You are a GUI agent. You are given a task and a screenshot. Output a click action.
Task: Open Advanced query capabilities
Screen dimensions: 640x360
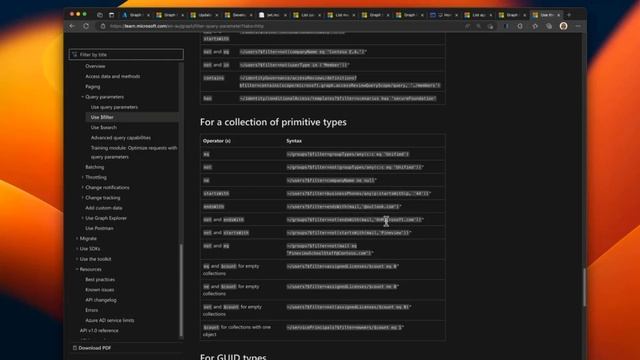[x=121, y=138]
